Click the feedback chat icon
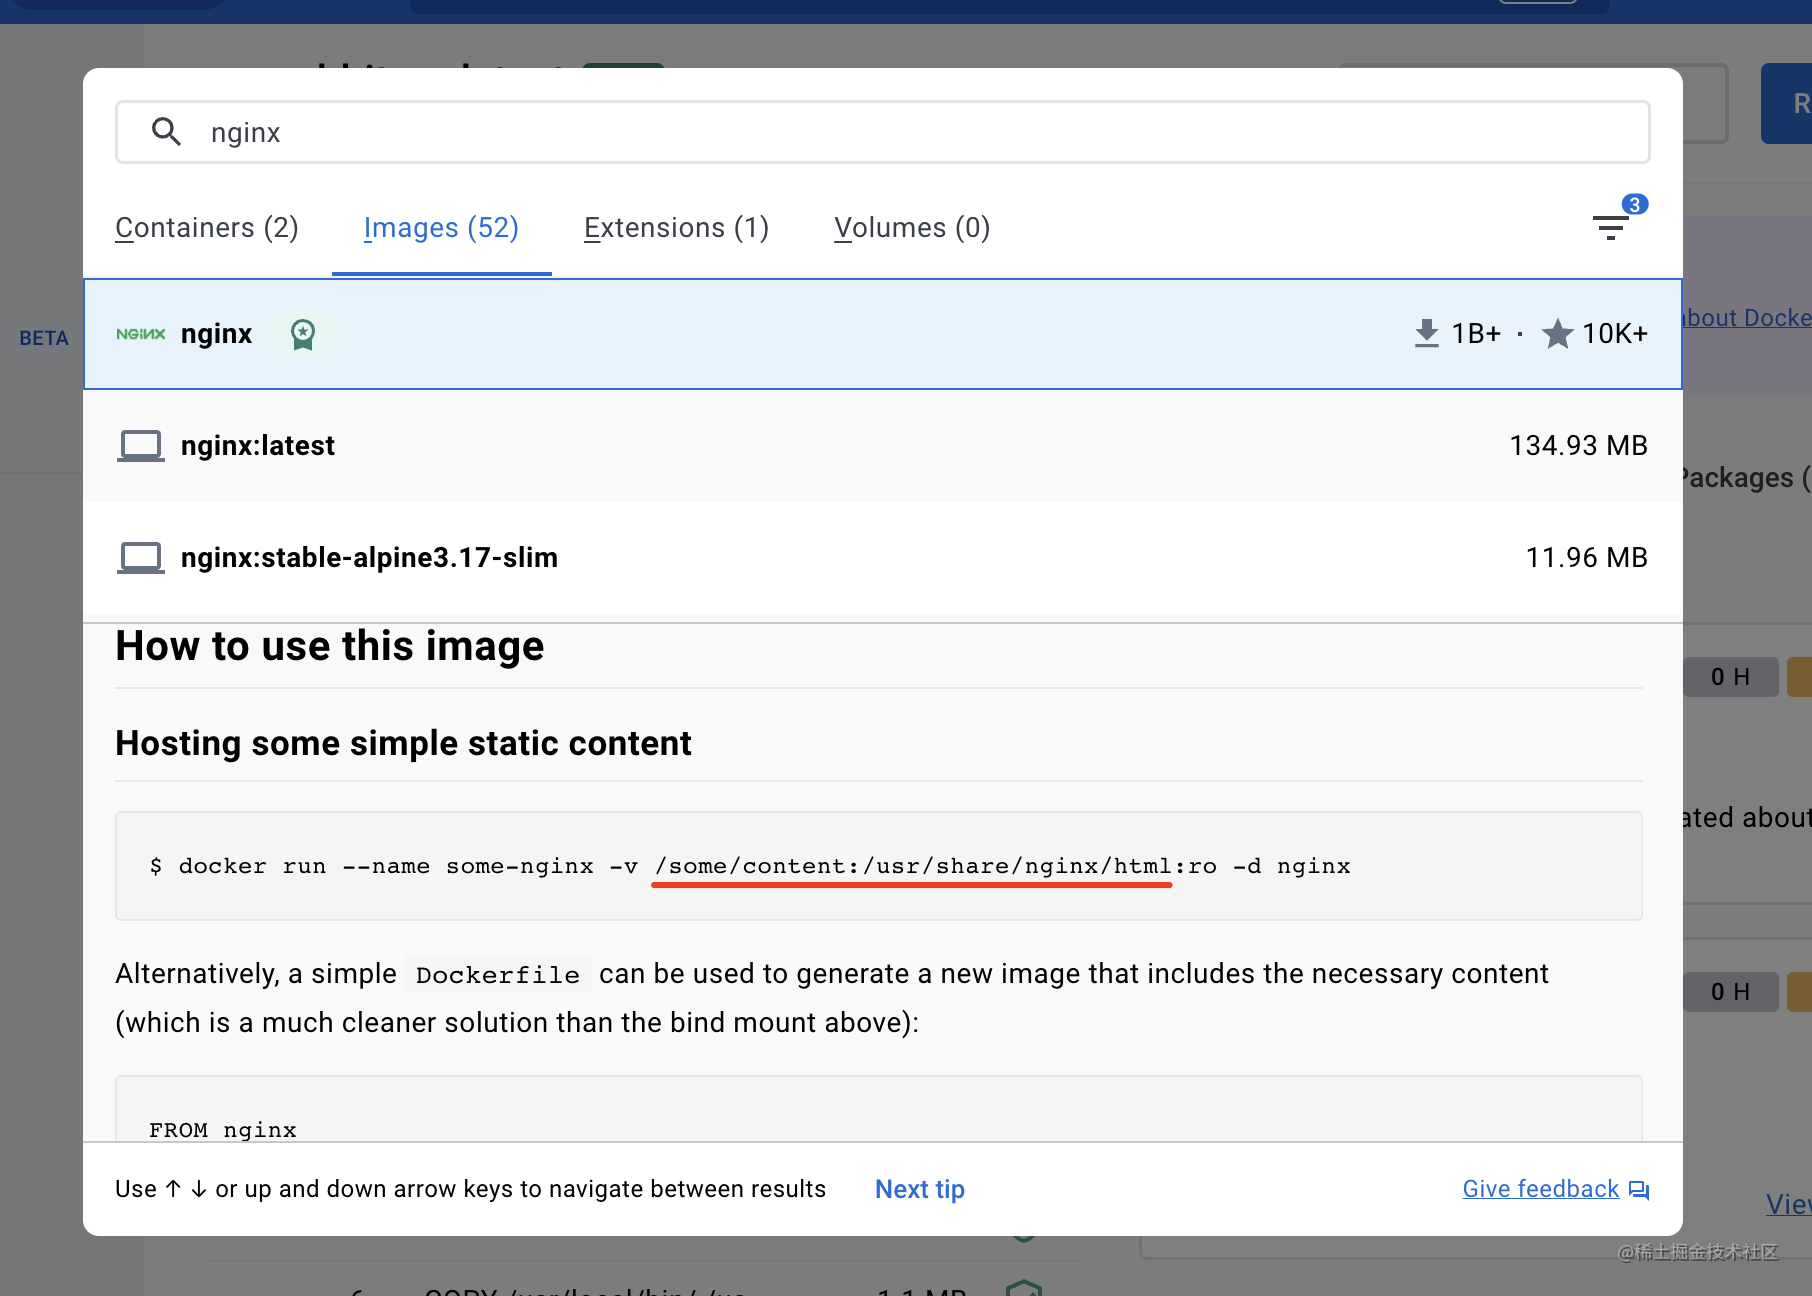This screenshot has height=1296, width=1812. click(x=1638, y=1190)
